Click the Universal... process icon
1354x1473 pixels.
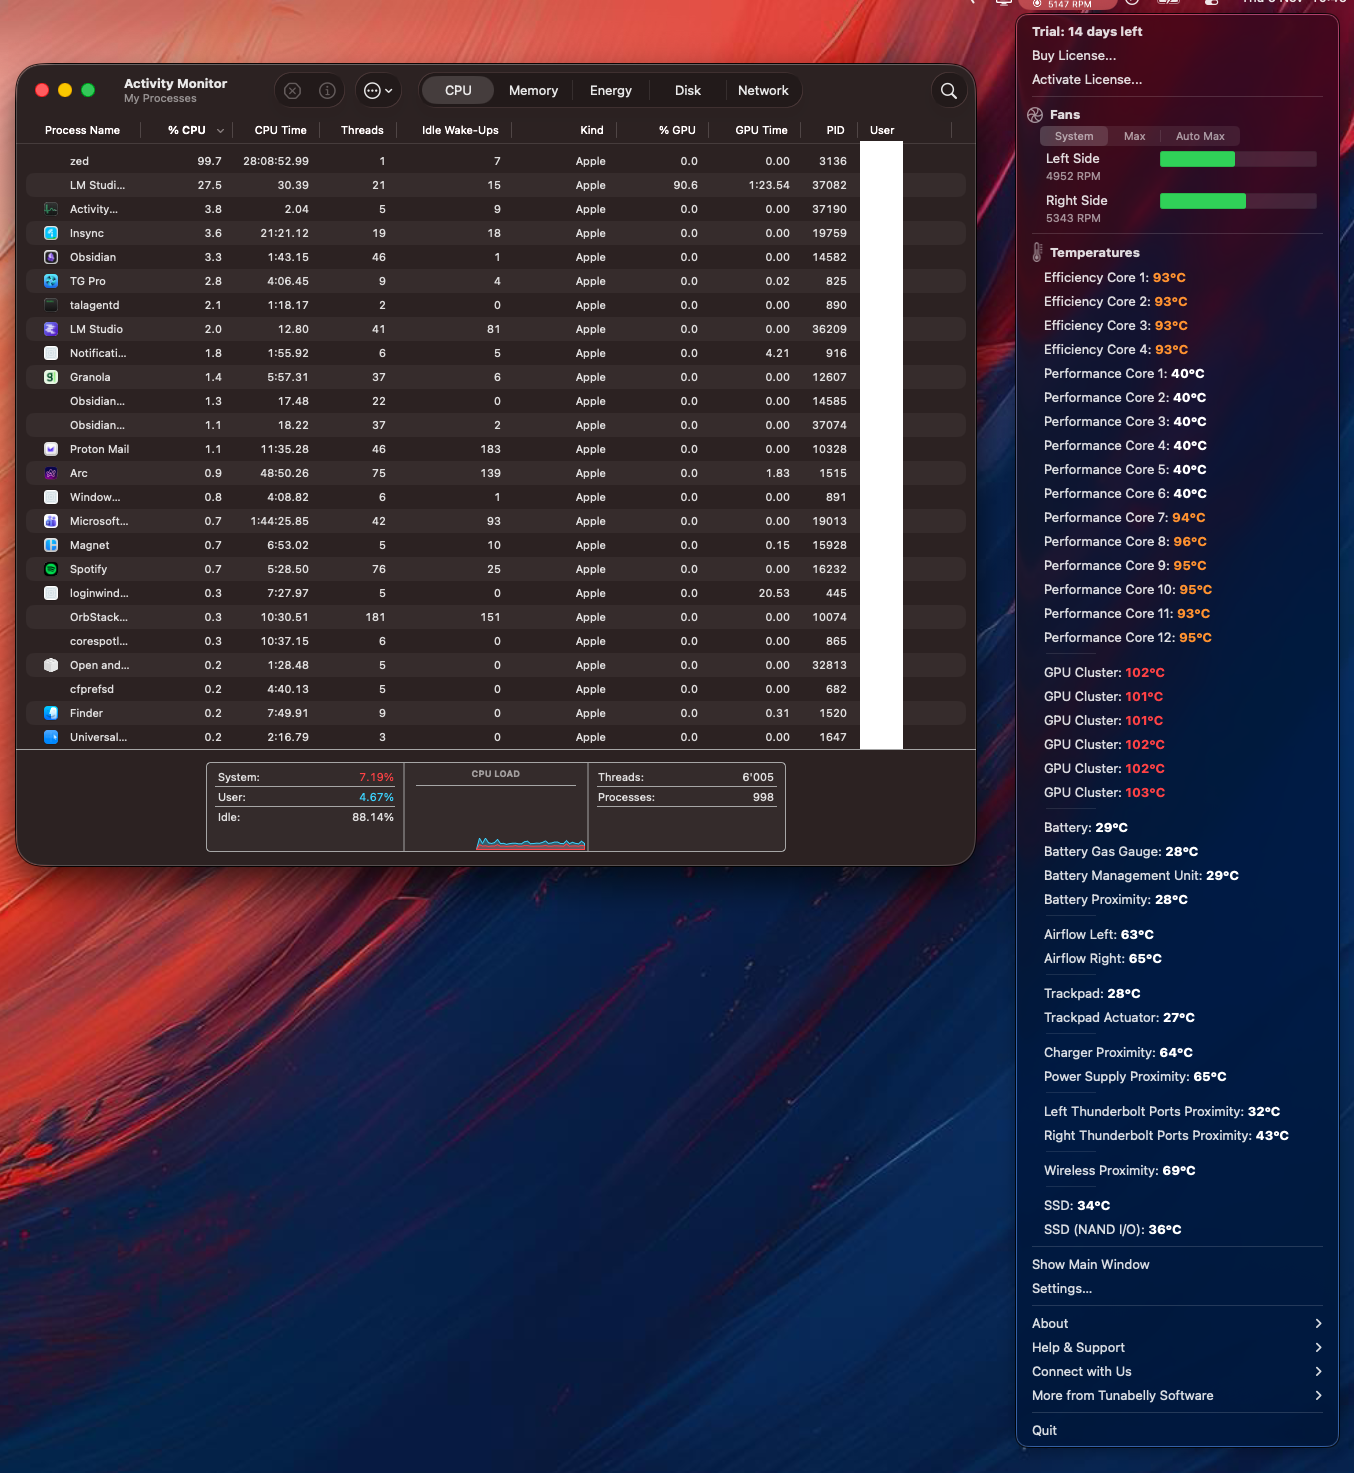pos(51,737)
